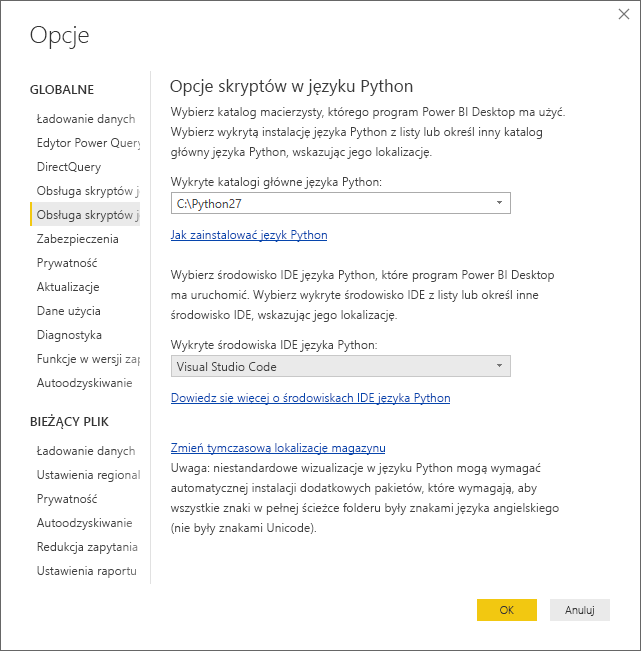Image resolution: width=641 pixels, height=651 pixels.
Task: Click the Anuluj button
Action: tap(580, 610)
